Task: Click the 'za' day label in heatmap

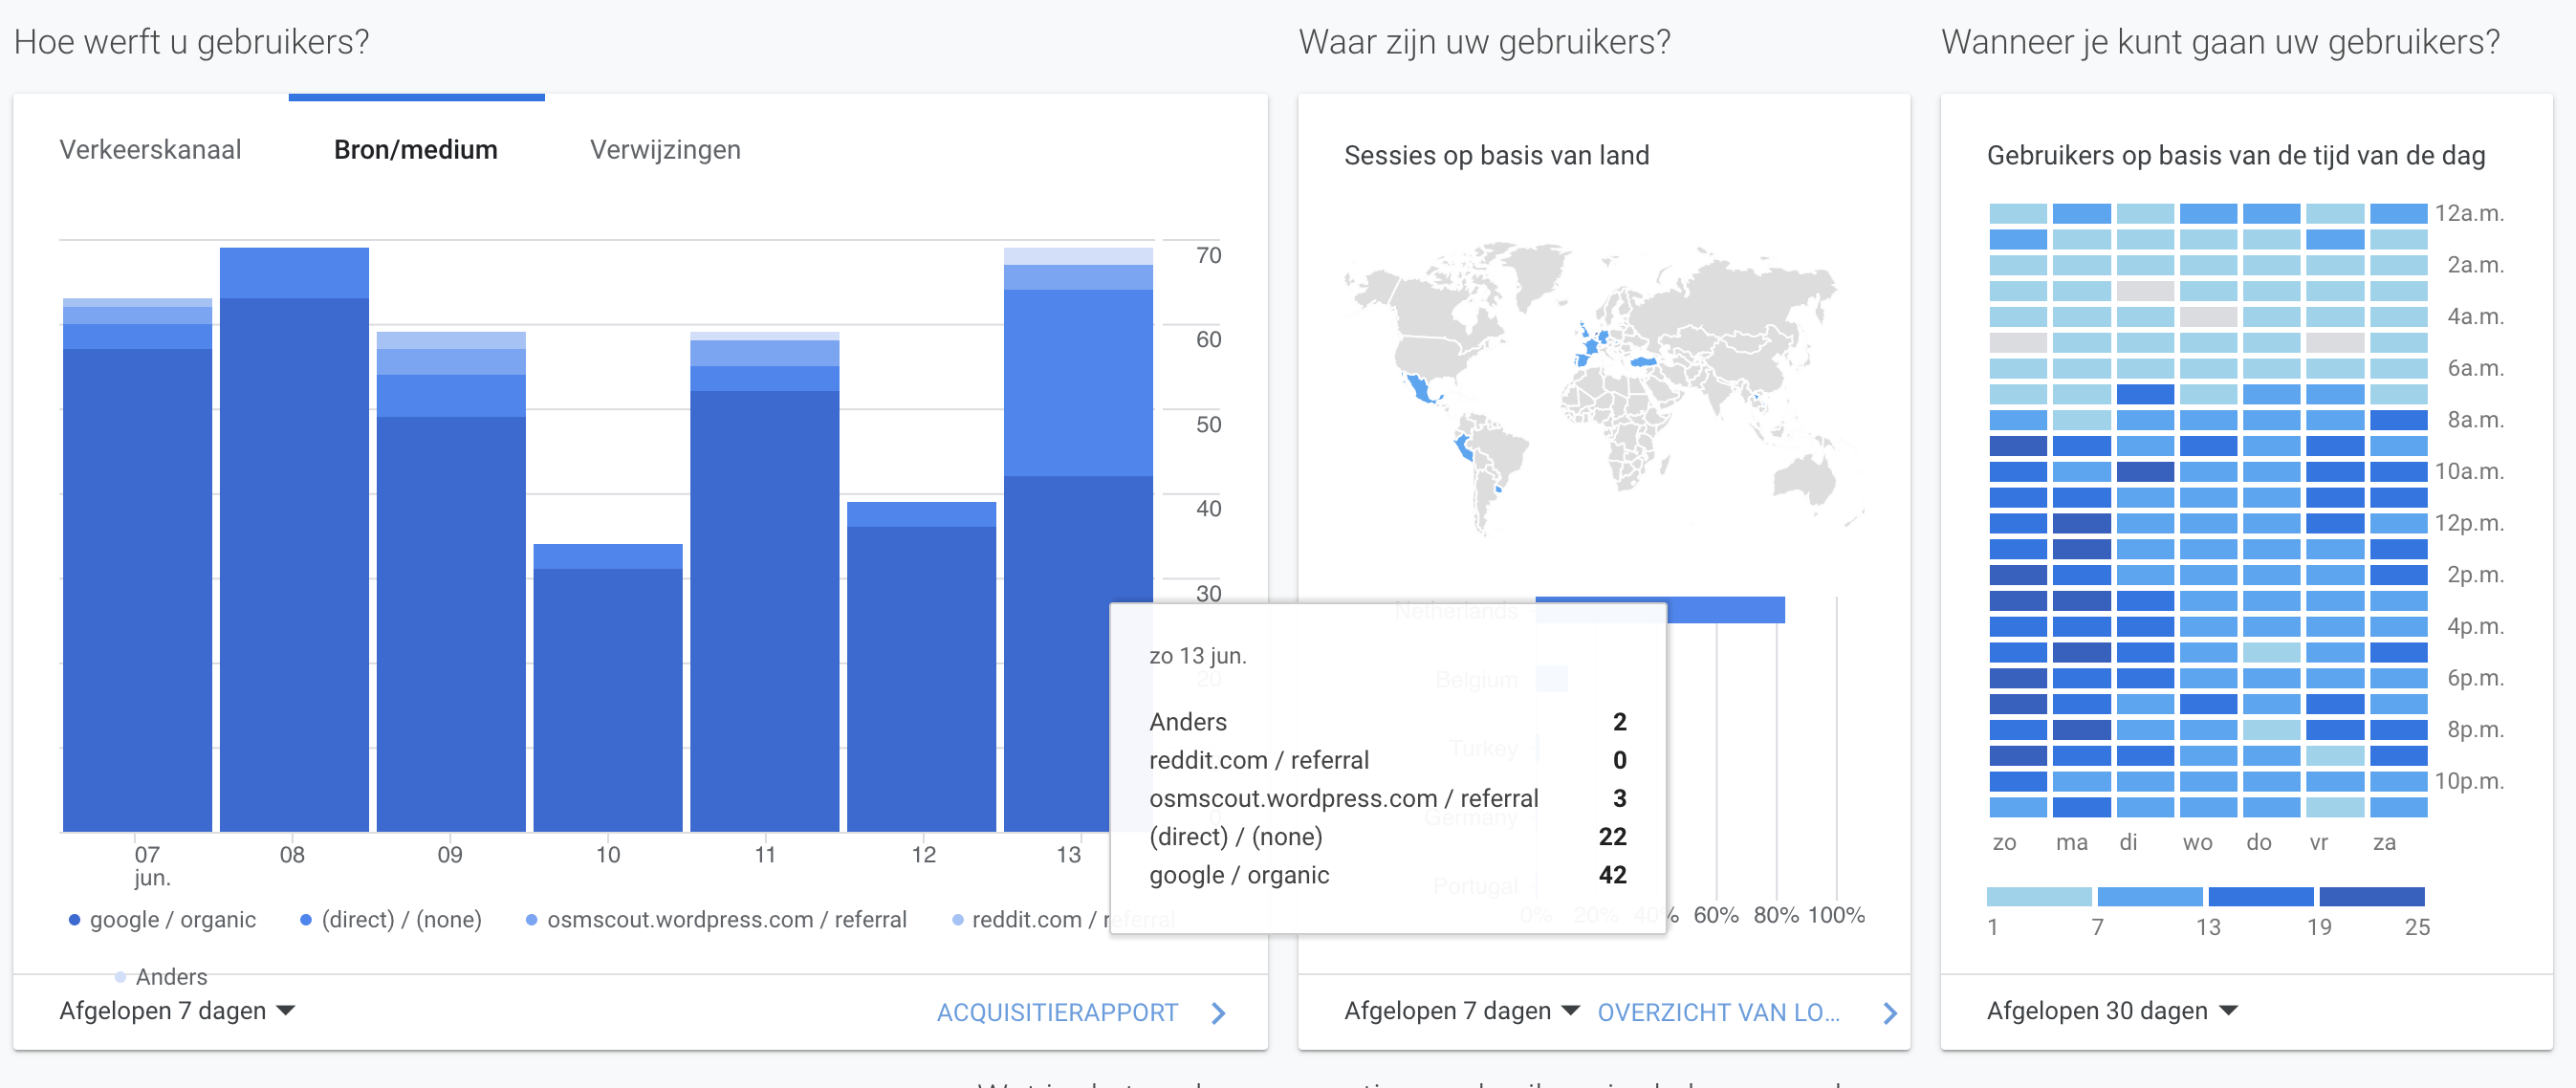Action: coord(2384,843)
